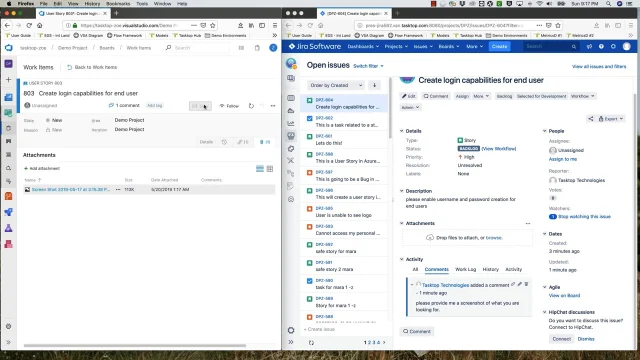Open Firefox History menu

coord(92,3)
